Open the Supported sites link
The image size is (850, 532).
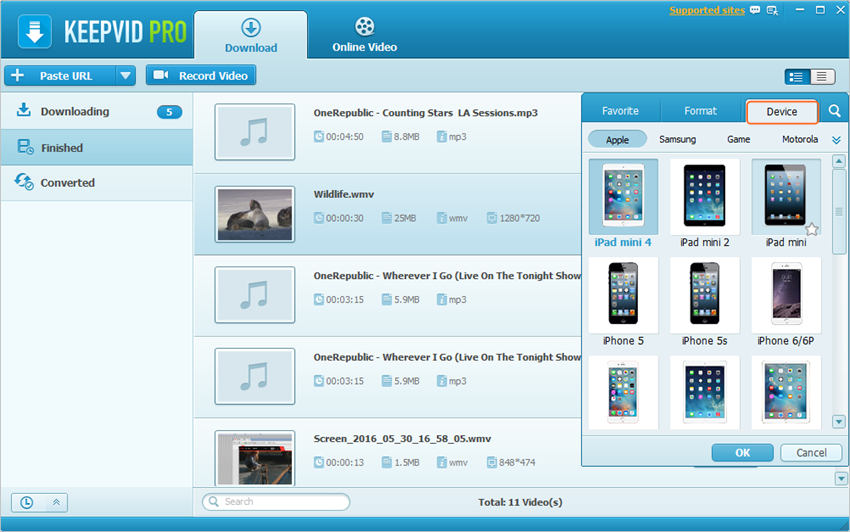[707, 11]
